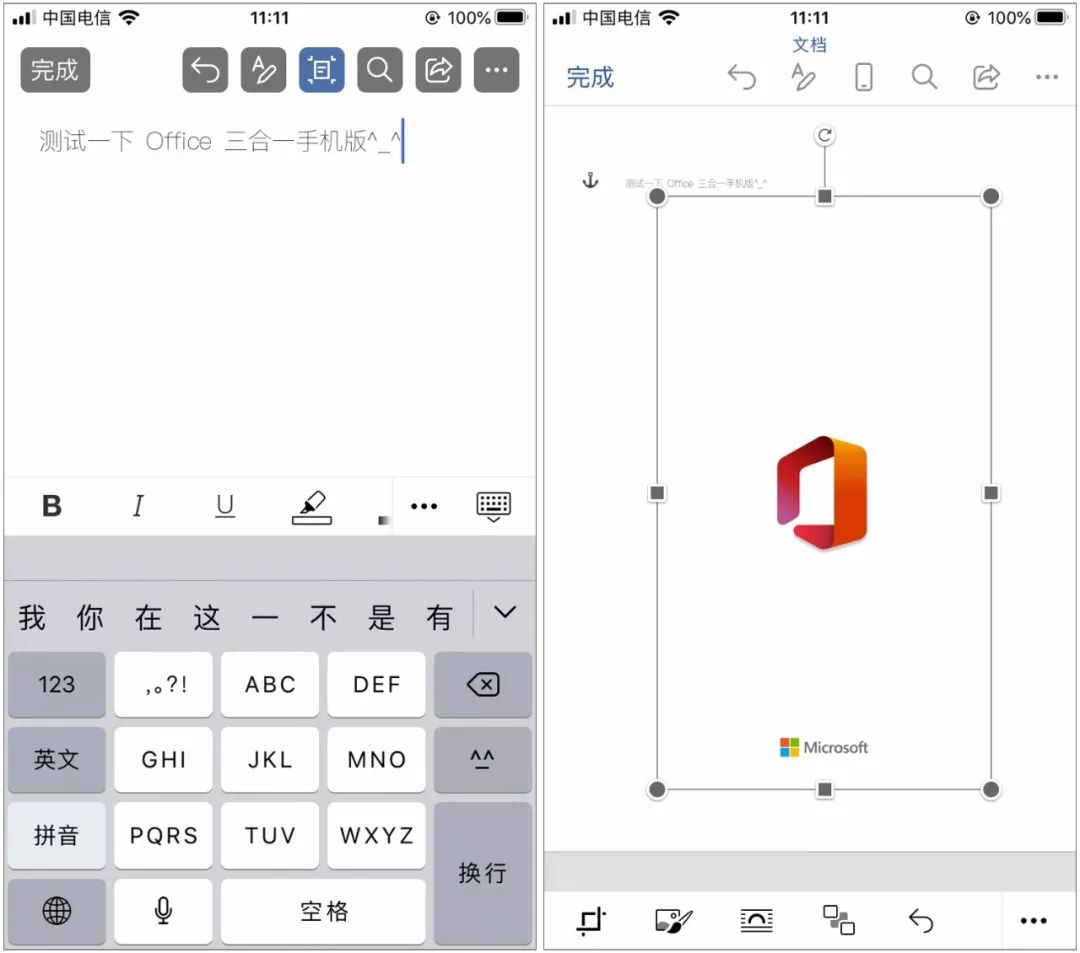Tap the 文档 document title
The width and height of the screenshot is (1080, 953).
[809, 45]
